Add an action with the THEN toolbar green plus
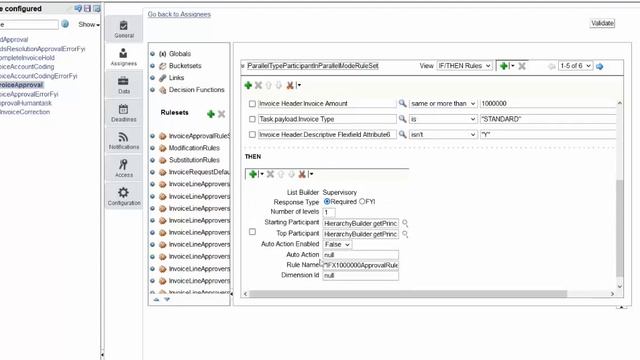This screenshot has width=640, height=360. [x=253, y=174]
